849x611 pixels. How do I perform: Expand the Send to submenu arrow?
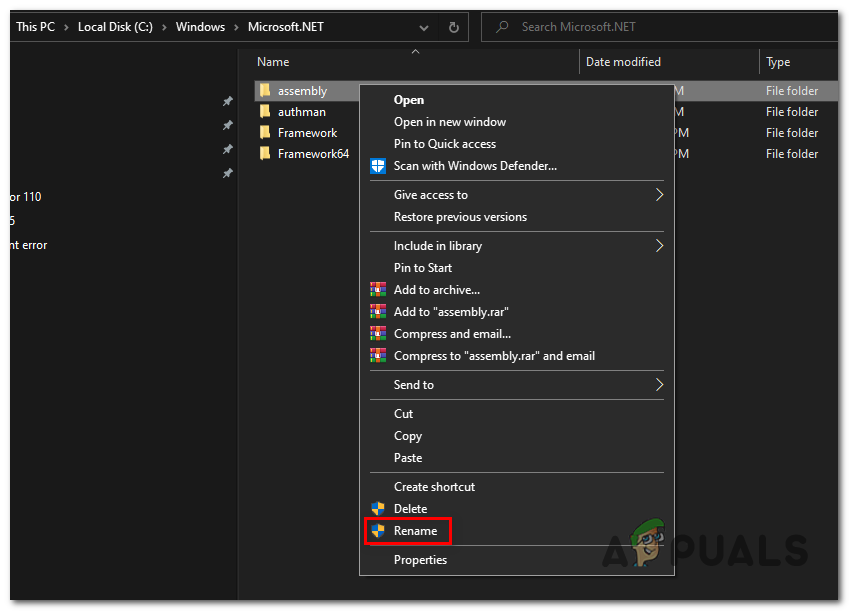coord(659,385)
